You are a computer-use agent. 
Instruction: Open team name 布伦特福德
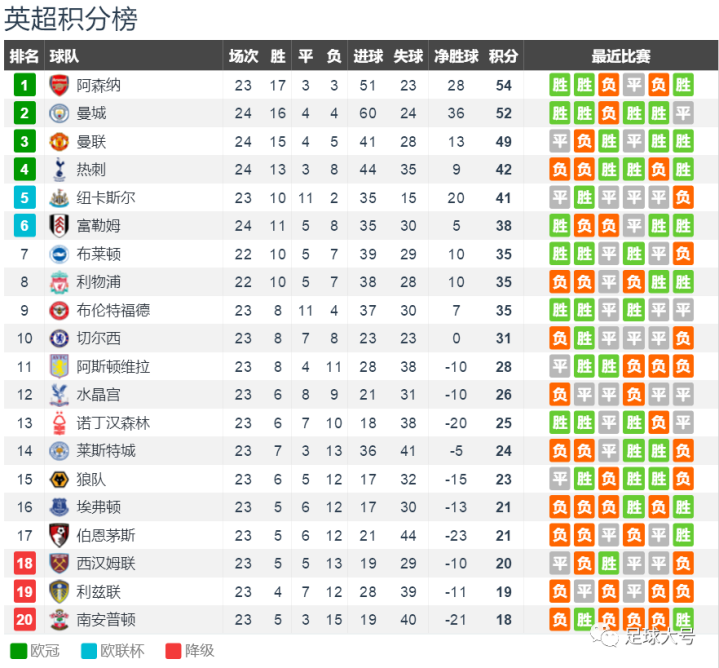click(113, 310)
